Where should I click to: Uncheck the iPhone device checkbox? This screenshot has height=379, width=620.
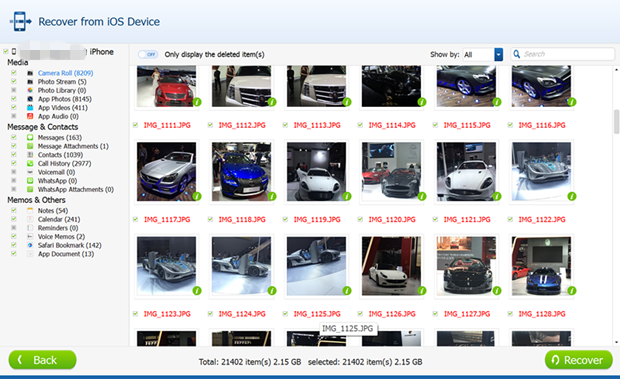click(6, 51)
